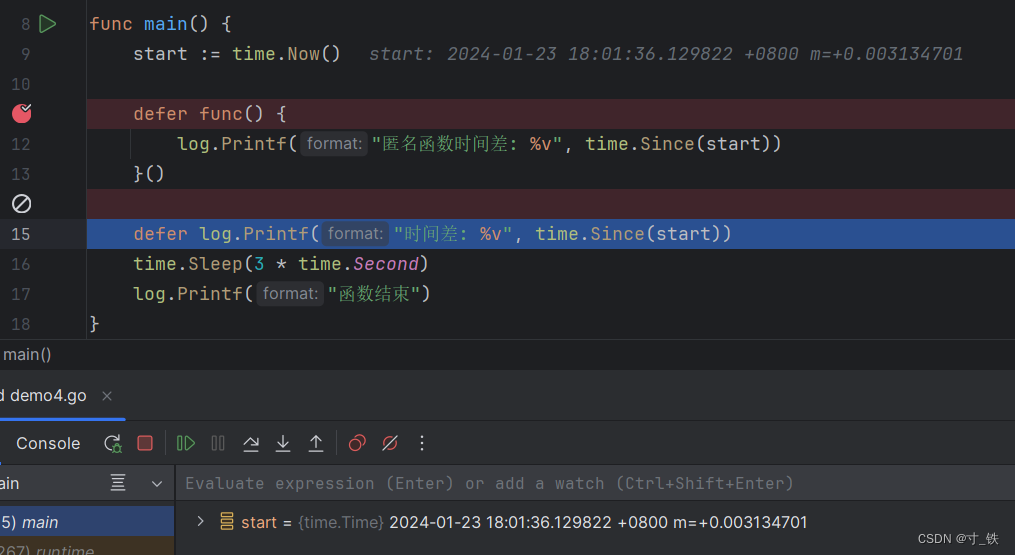This screenshot has height=555, width=1015.
Task: Toggle the red breakpoint on line 11
Action: pos(22,114)
